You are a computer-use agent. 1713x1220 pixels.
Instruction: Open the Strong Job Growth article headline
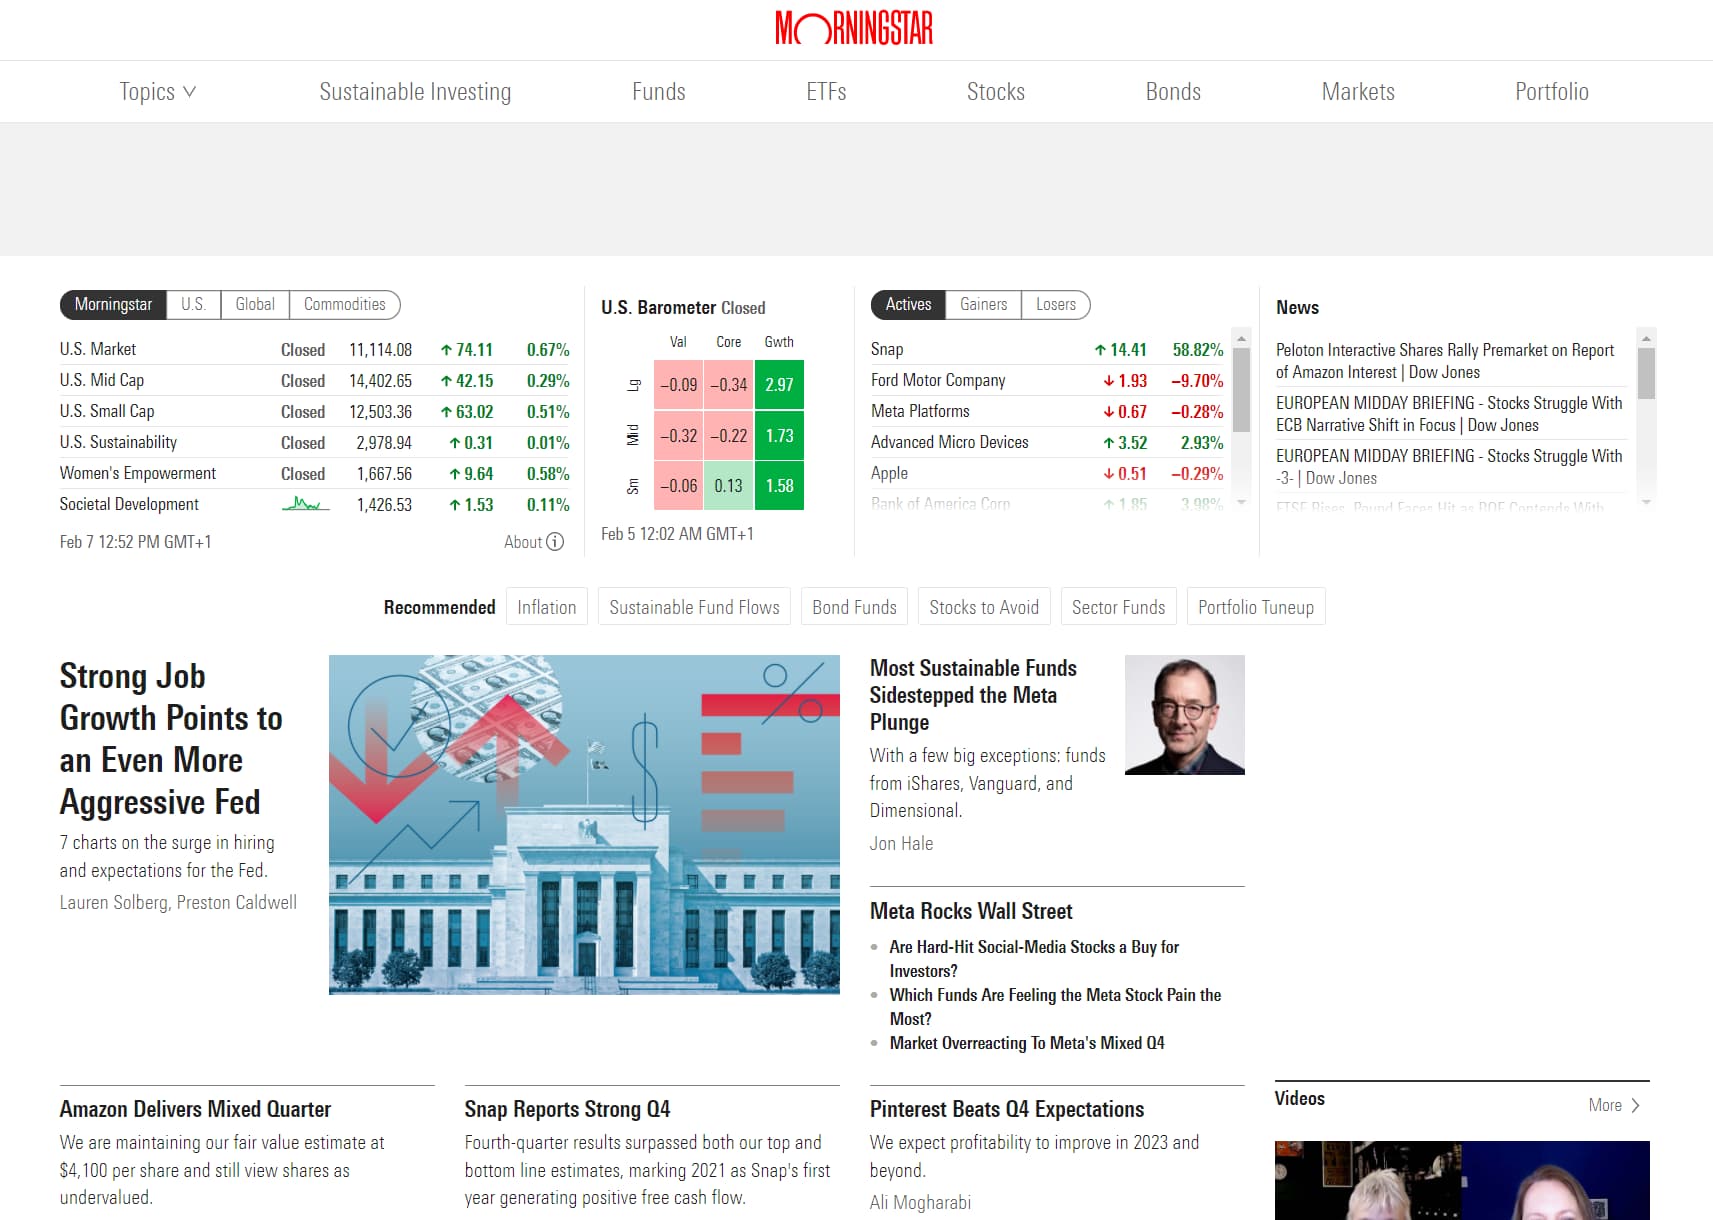[171, 739]
